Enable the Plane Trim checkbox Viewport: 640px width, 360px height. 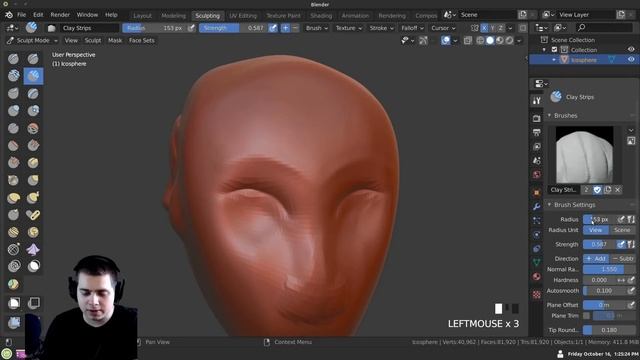(587, 316)
